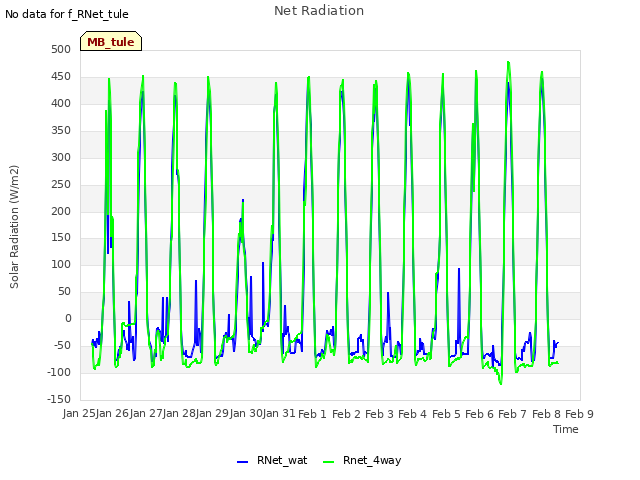Click the blue RNet_wat legend swatch

pyautogui.click(x=242, y=462)
